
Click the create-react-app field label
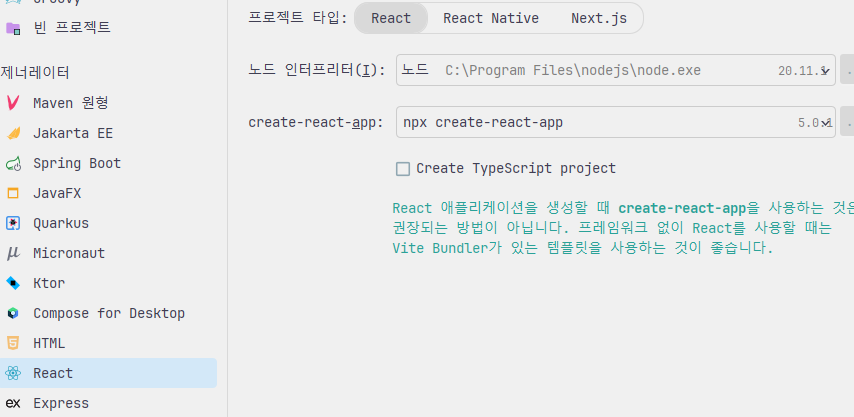coord(316,122)
